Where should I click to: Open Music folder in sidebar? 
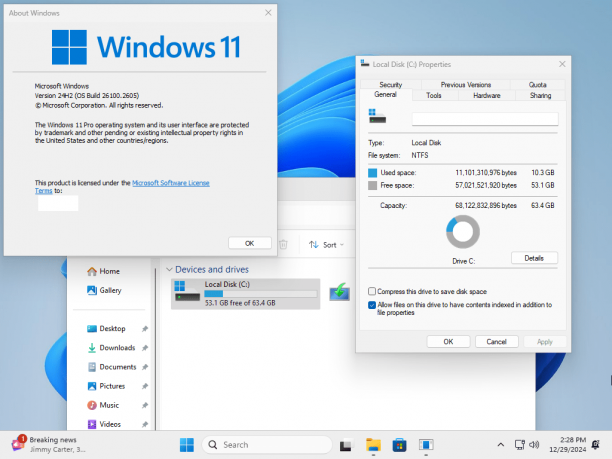tap(103, 405)
